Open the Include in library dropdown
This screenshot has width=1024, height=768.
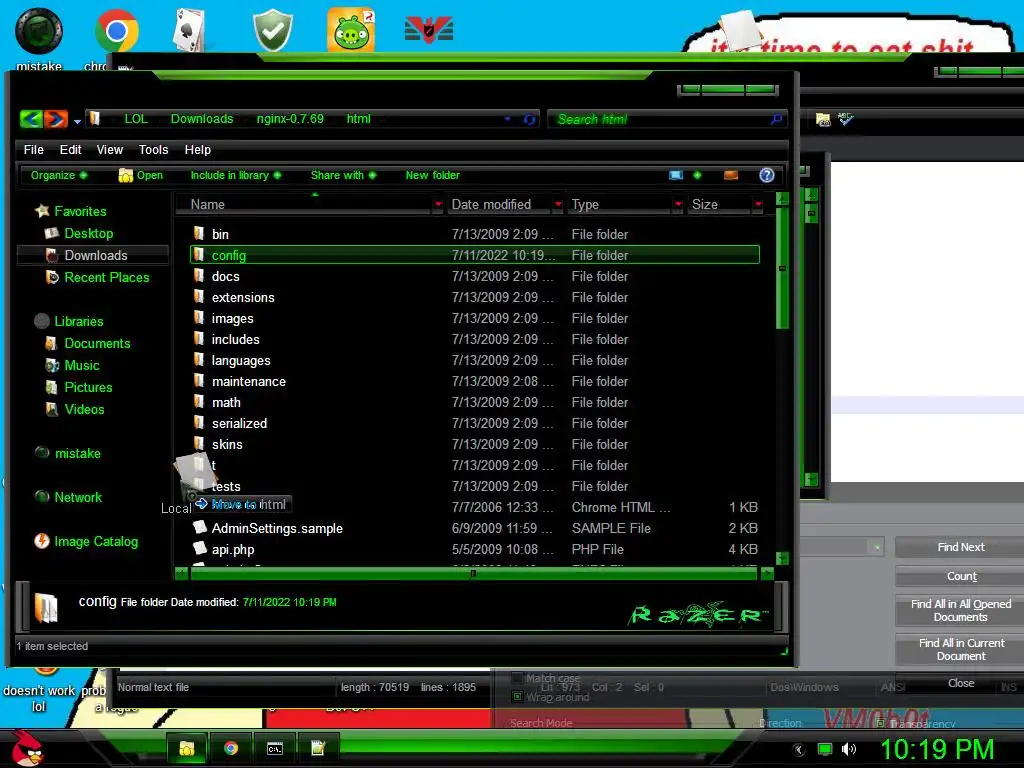(236, 175)
